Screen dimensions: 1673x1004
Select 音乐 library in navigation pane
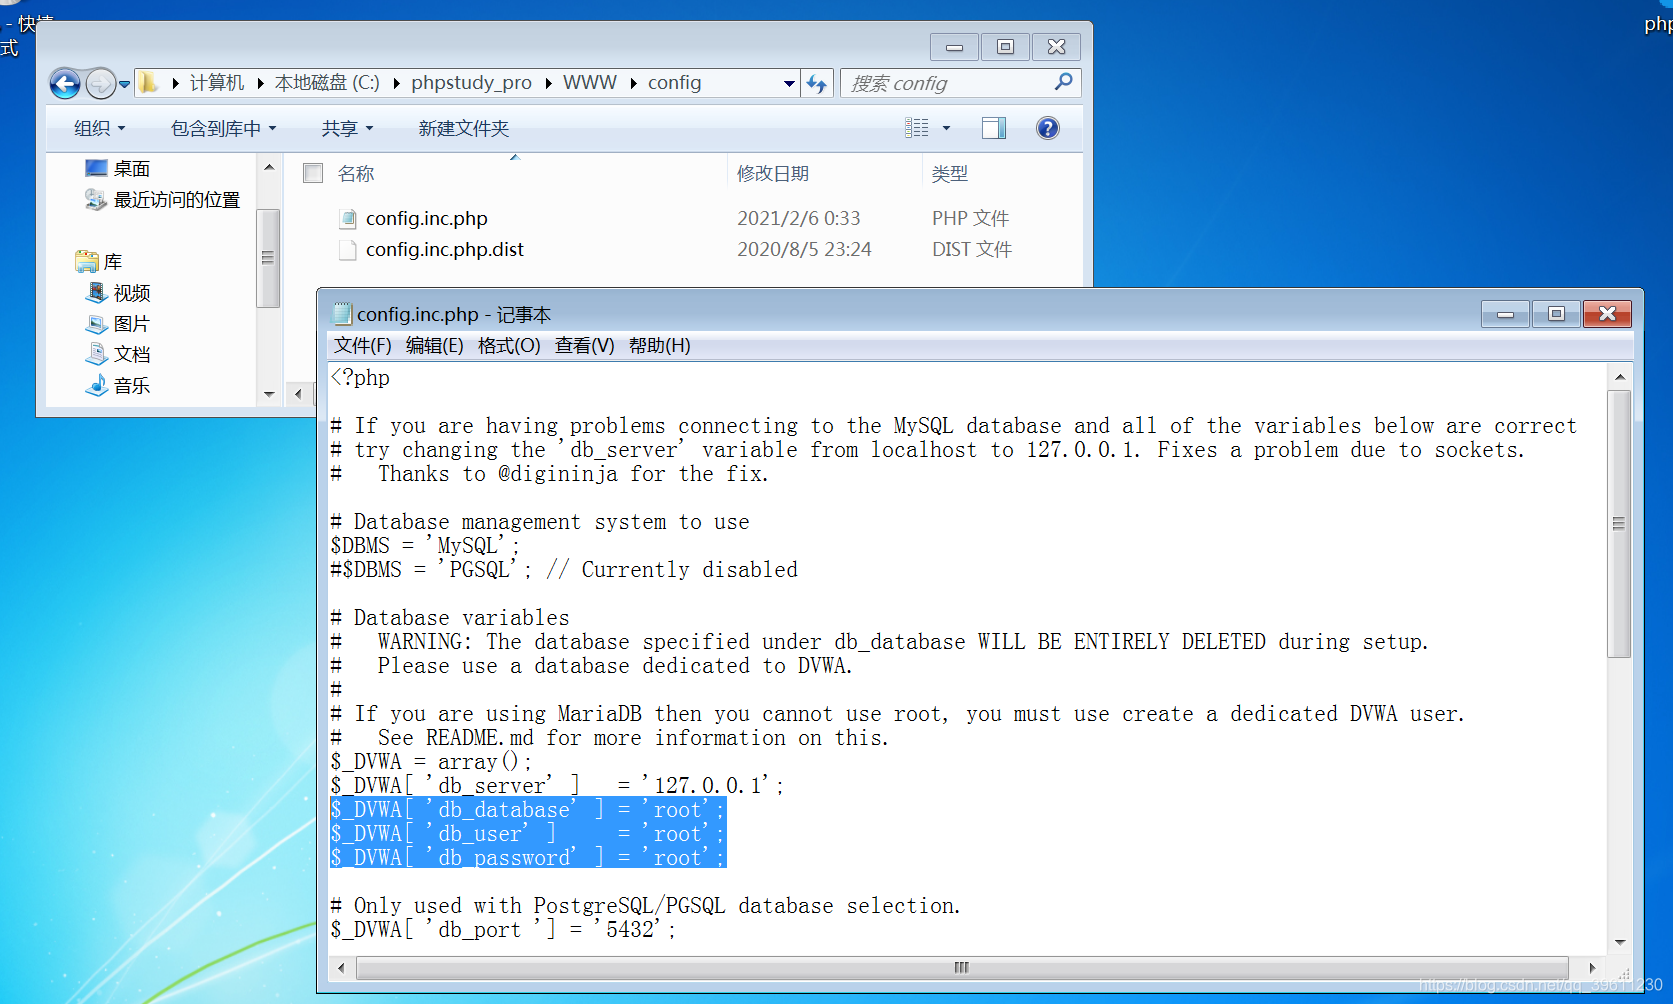coord(131,386)
